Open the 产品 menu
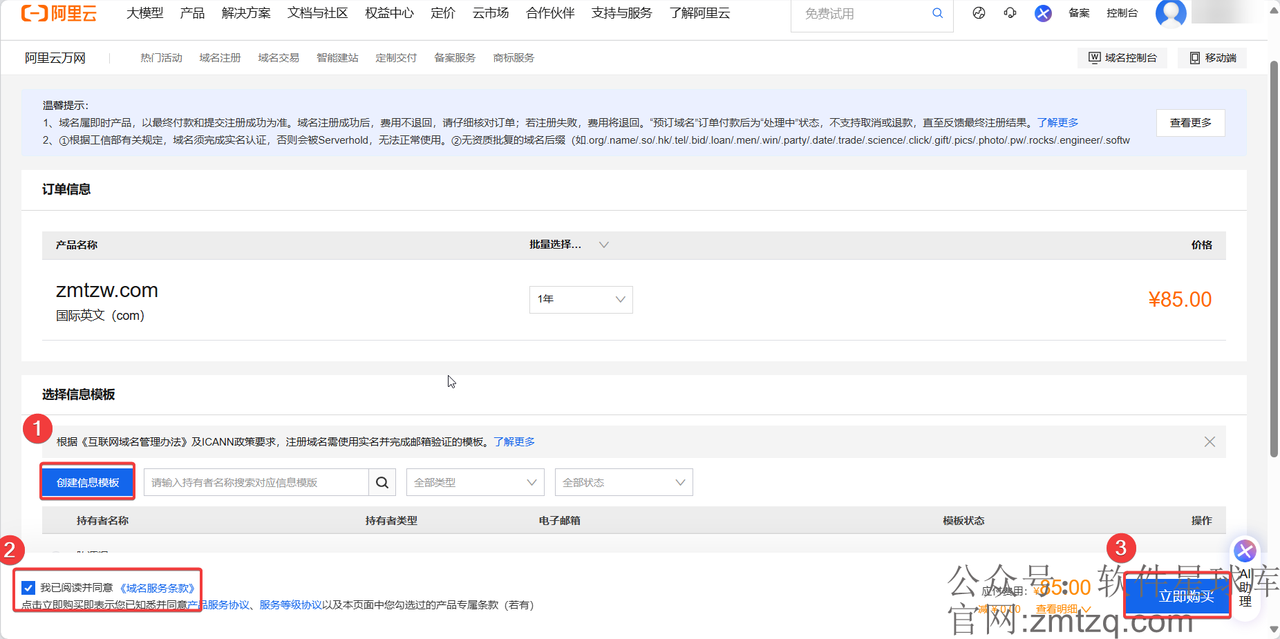 (x=192, y=13)
